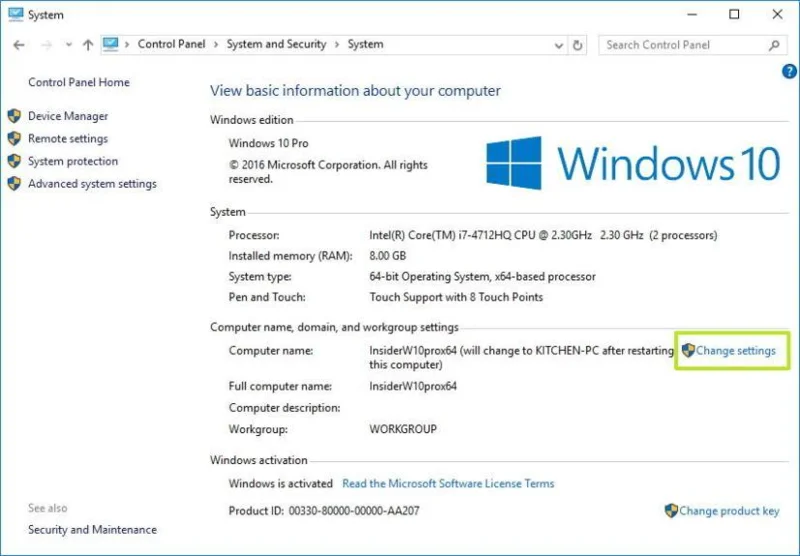Click the magnifier search icon
This screenshot has height=556, width=800.
click(774, 45)
